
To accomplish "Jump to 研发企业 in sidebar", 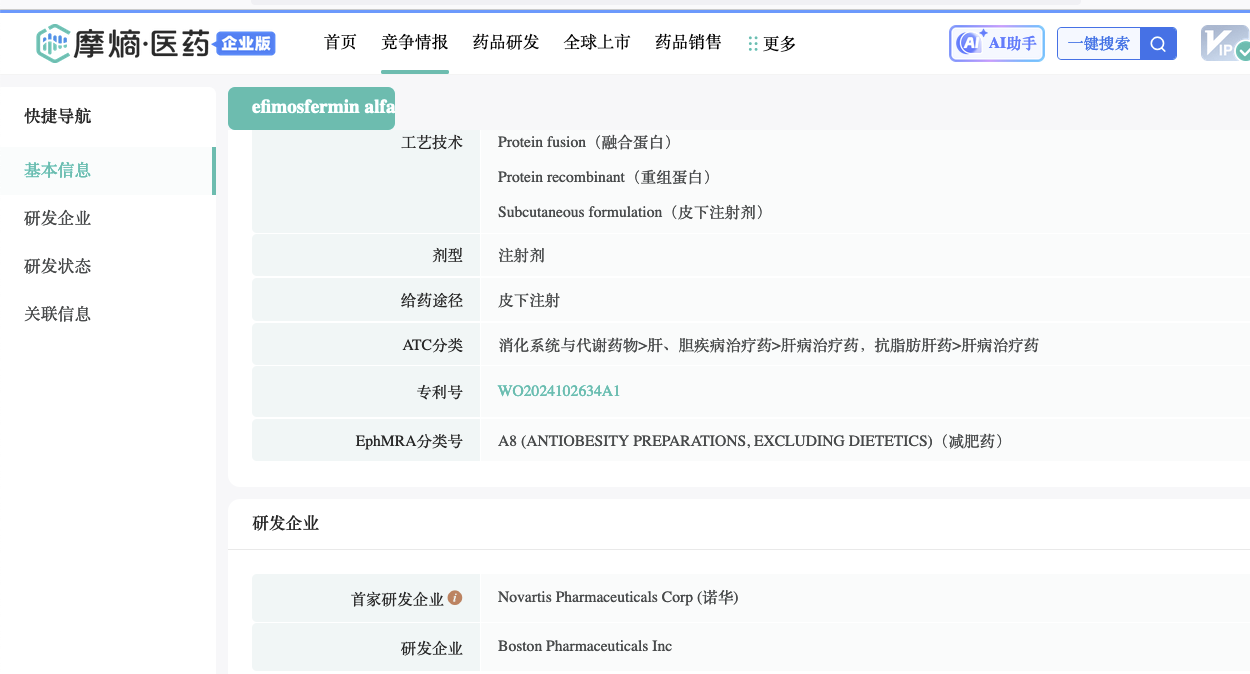I will pos(58,218).
